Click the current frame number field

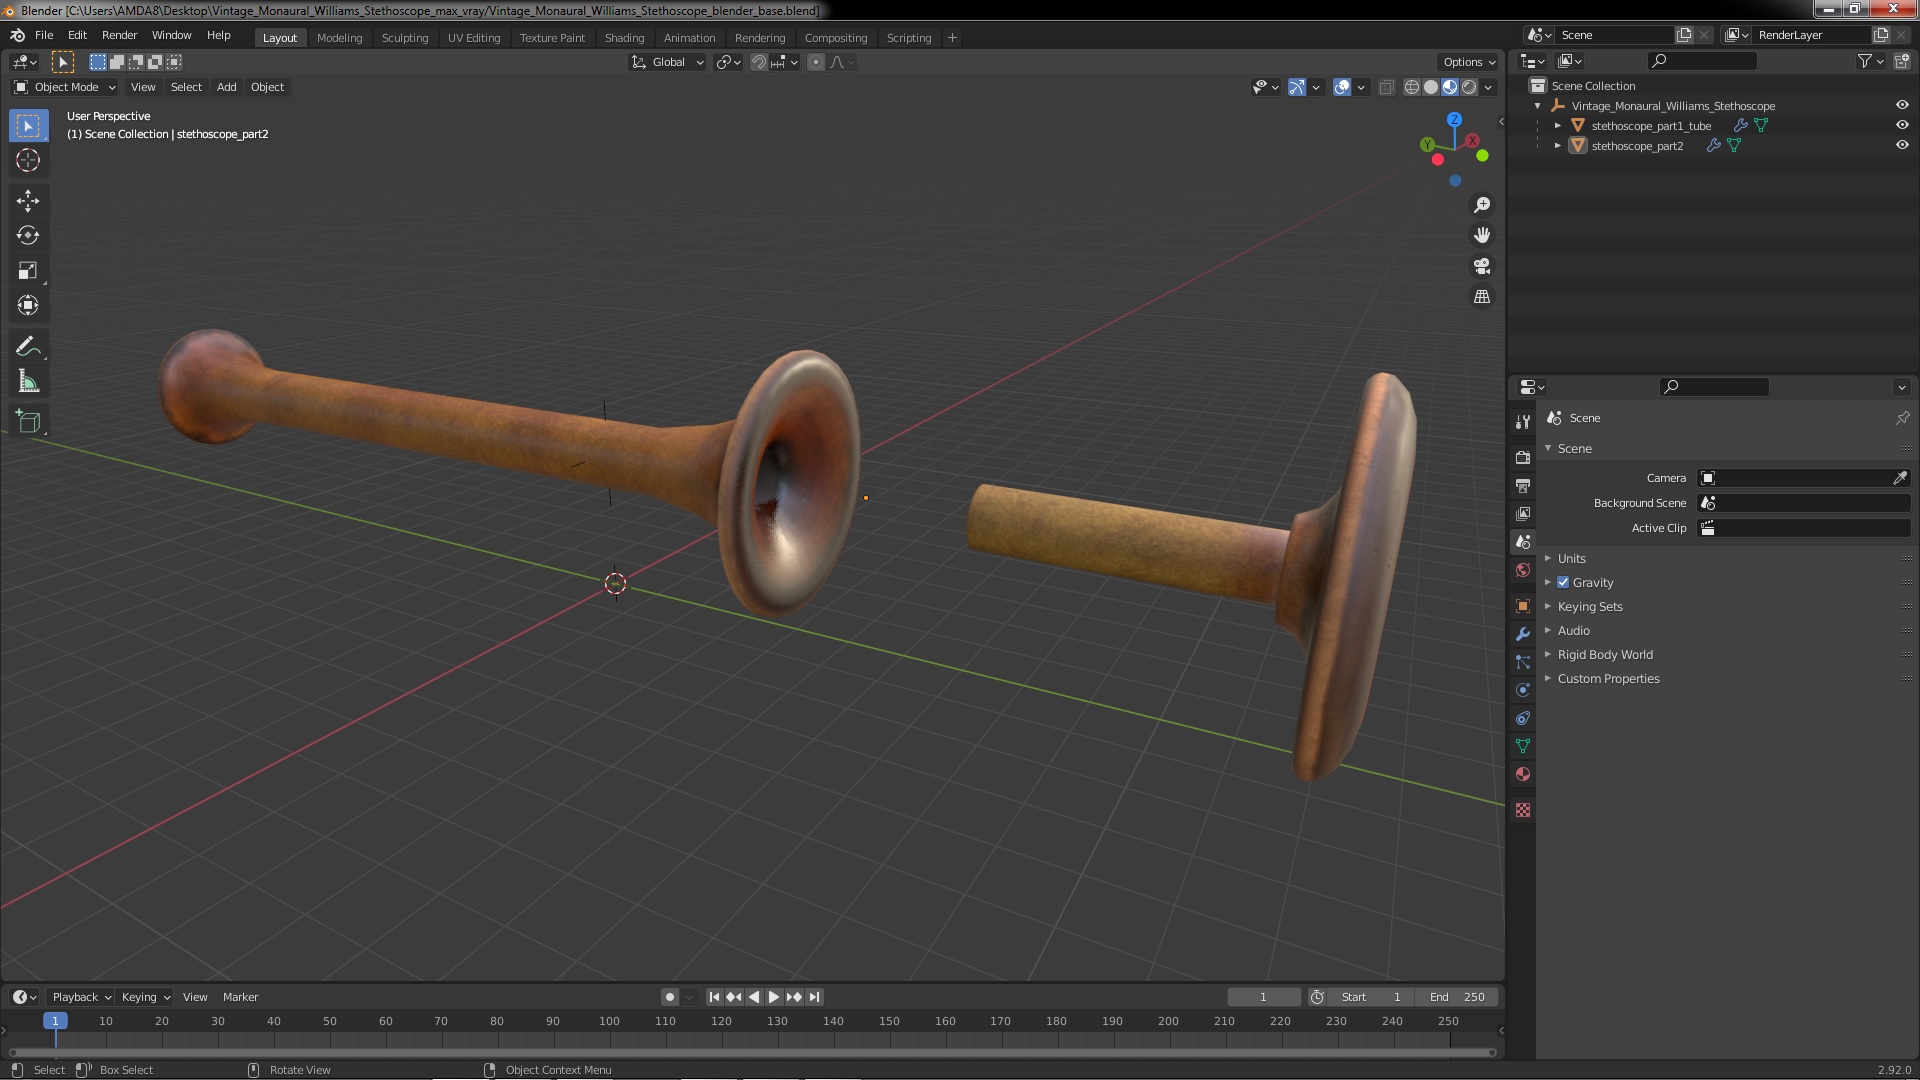point(1263,997)
